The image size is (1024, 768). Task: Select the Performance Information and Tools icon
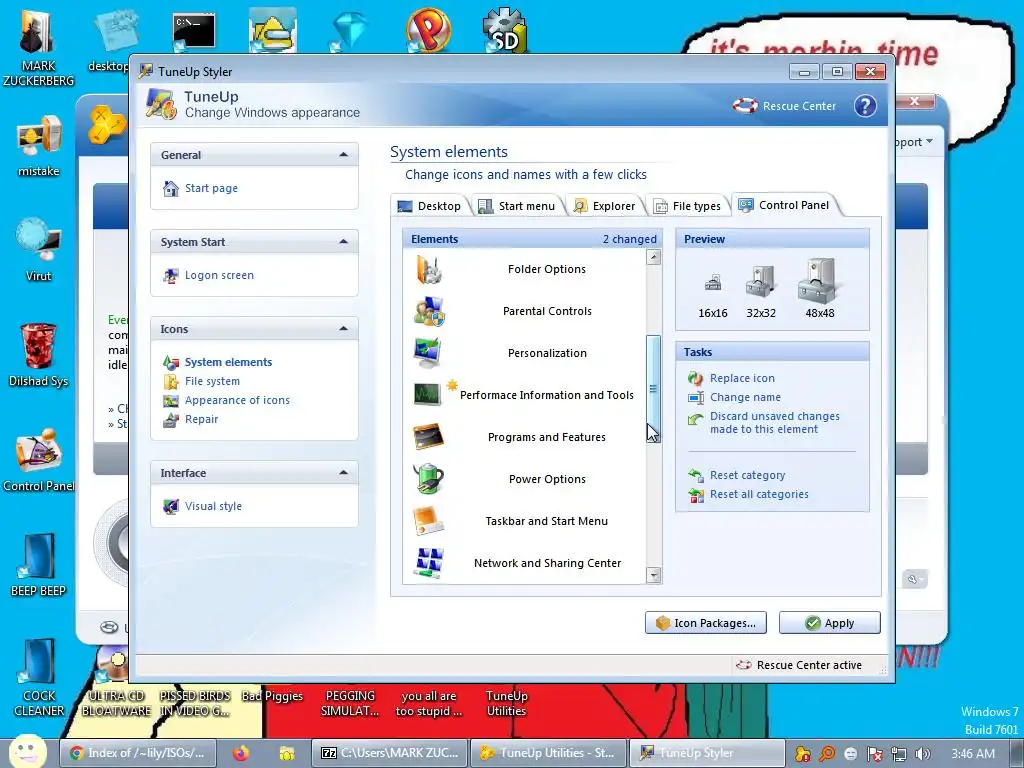pyautogui.click(x=428, y=394)
